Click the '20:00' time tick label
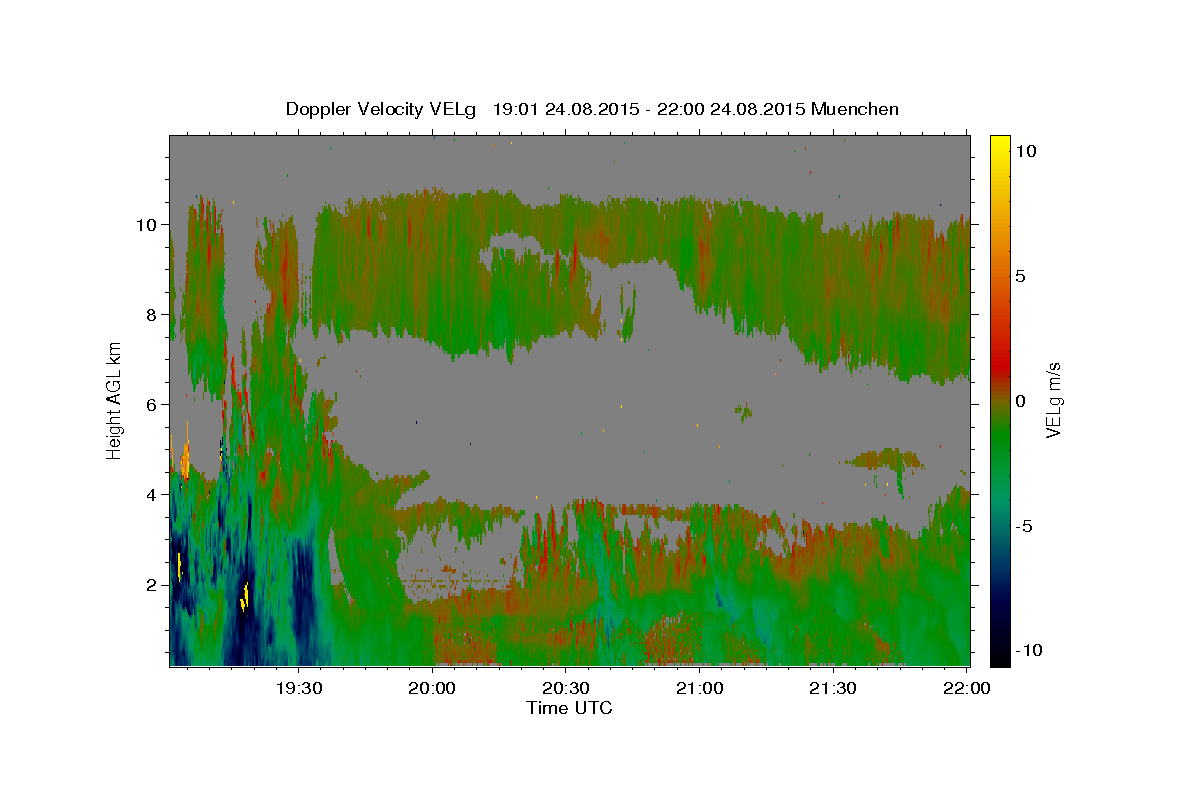This screenshot has height=800, width=1200. 433,688
